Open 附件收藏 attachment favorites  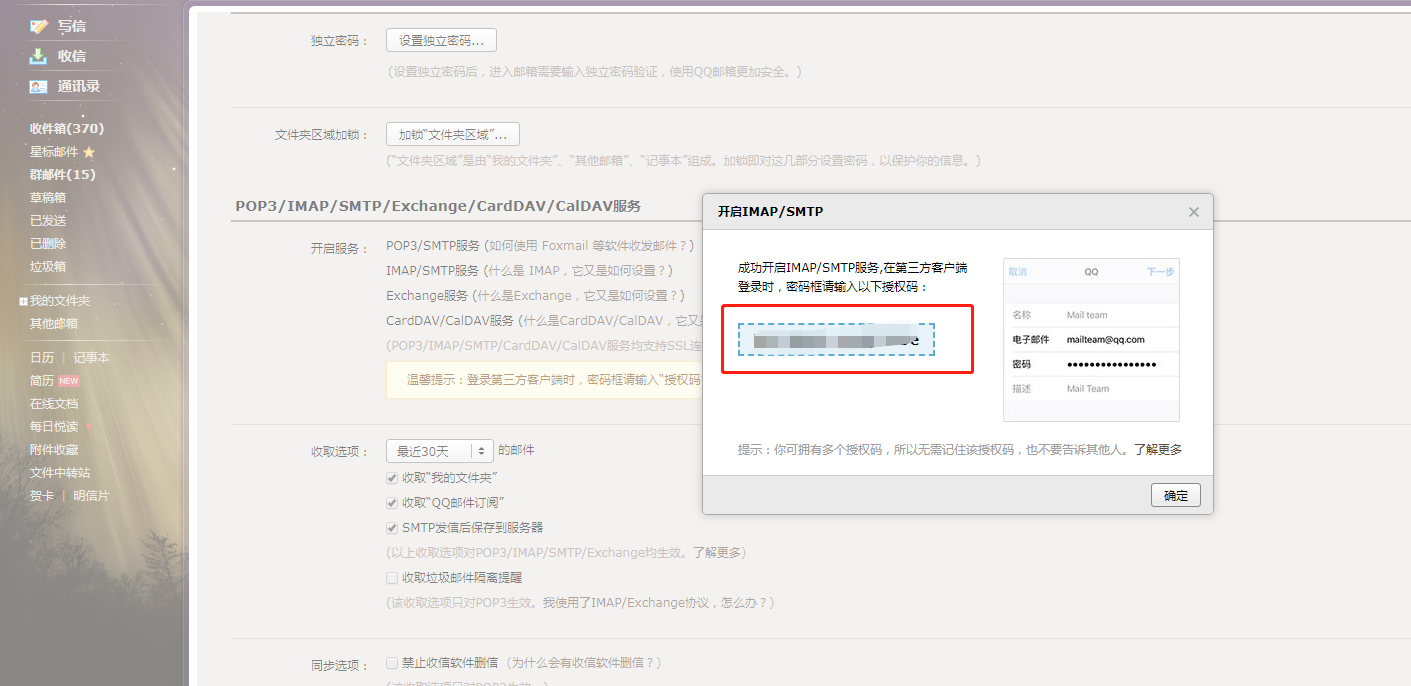[x=54, y=450]
